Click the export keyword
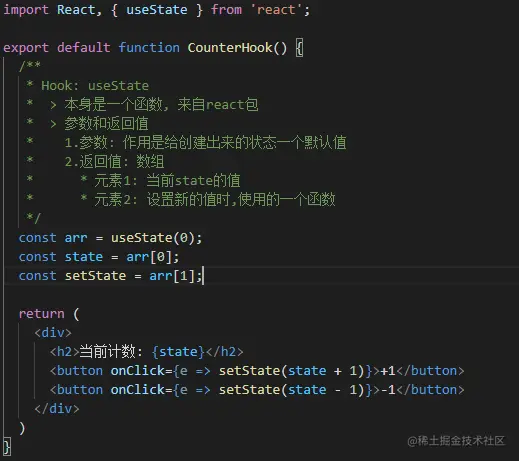 (x=26, y=48)
